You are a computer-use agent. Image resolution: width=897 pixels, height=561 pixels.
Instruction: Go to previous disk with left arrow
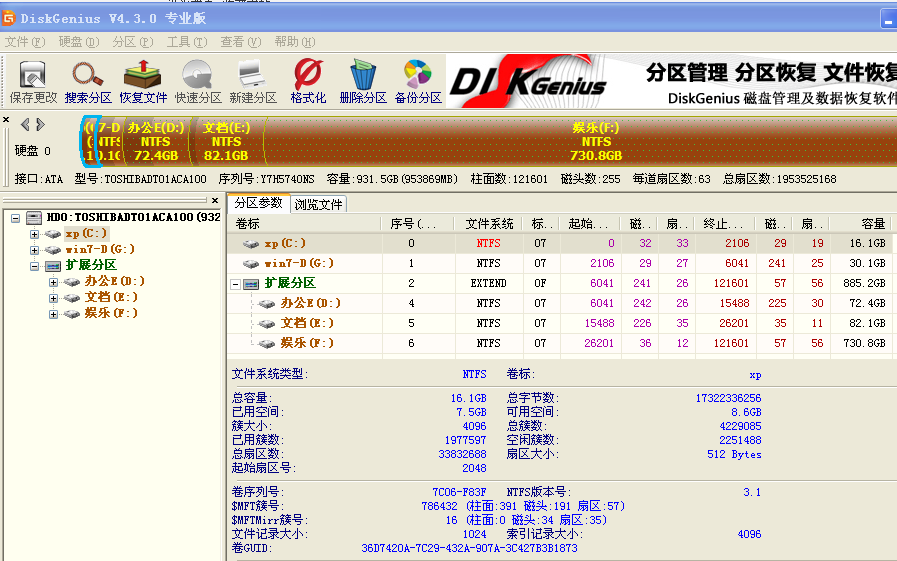[25, 124]
